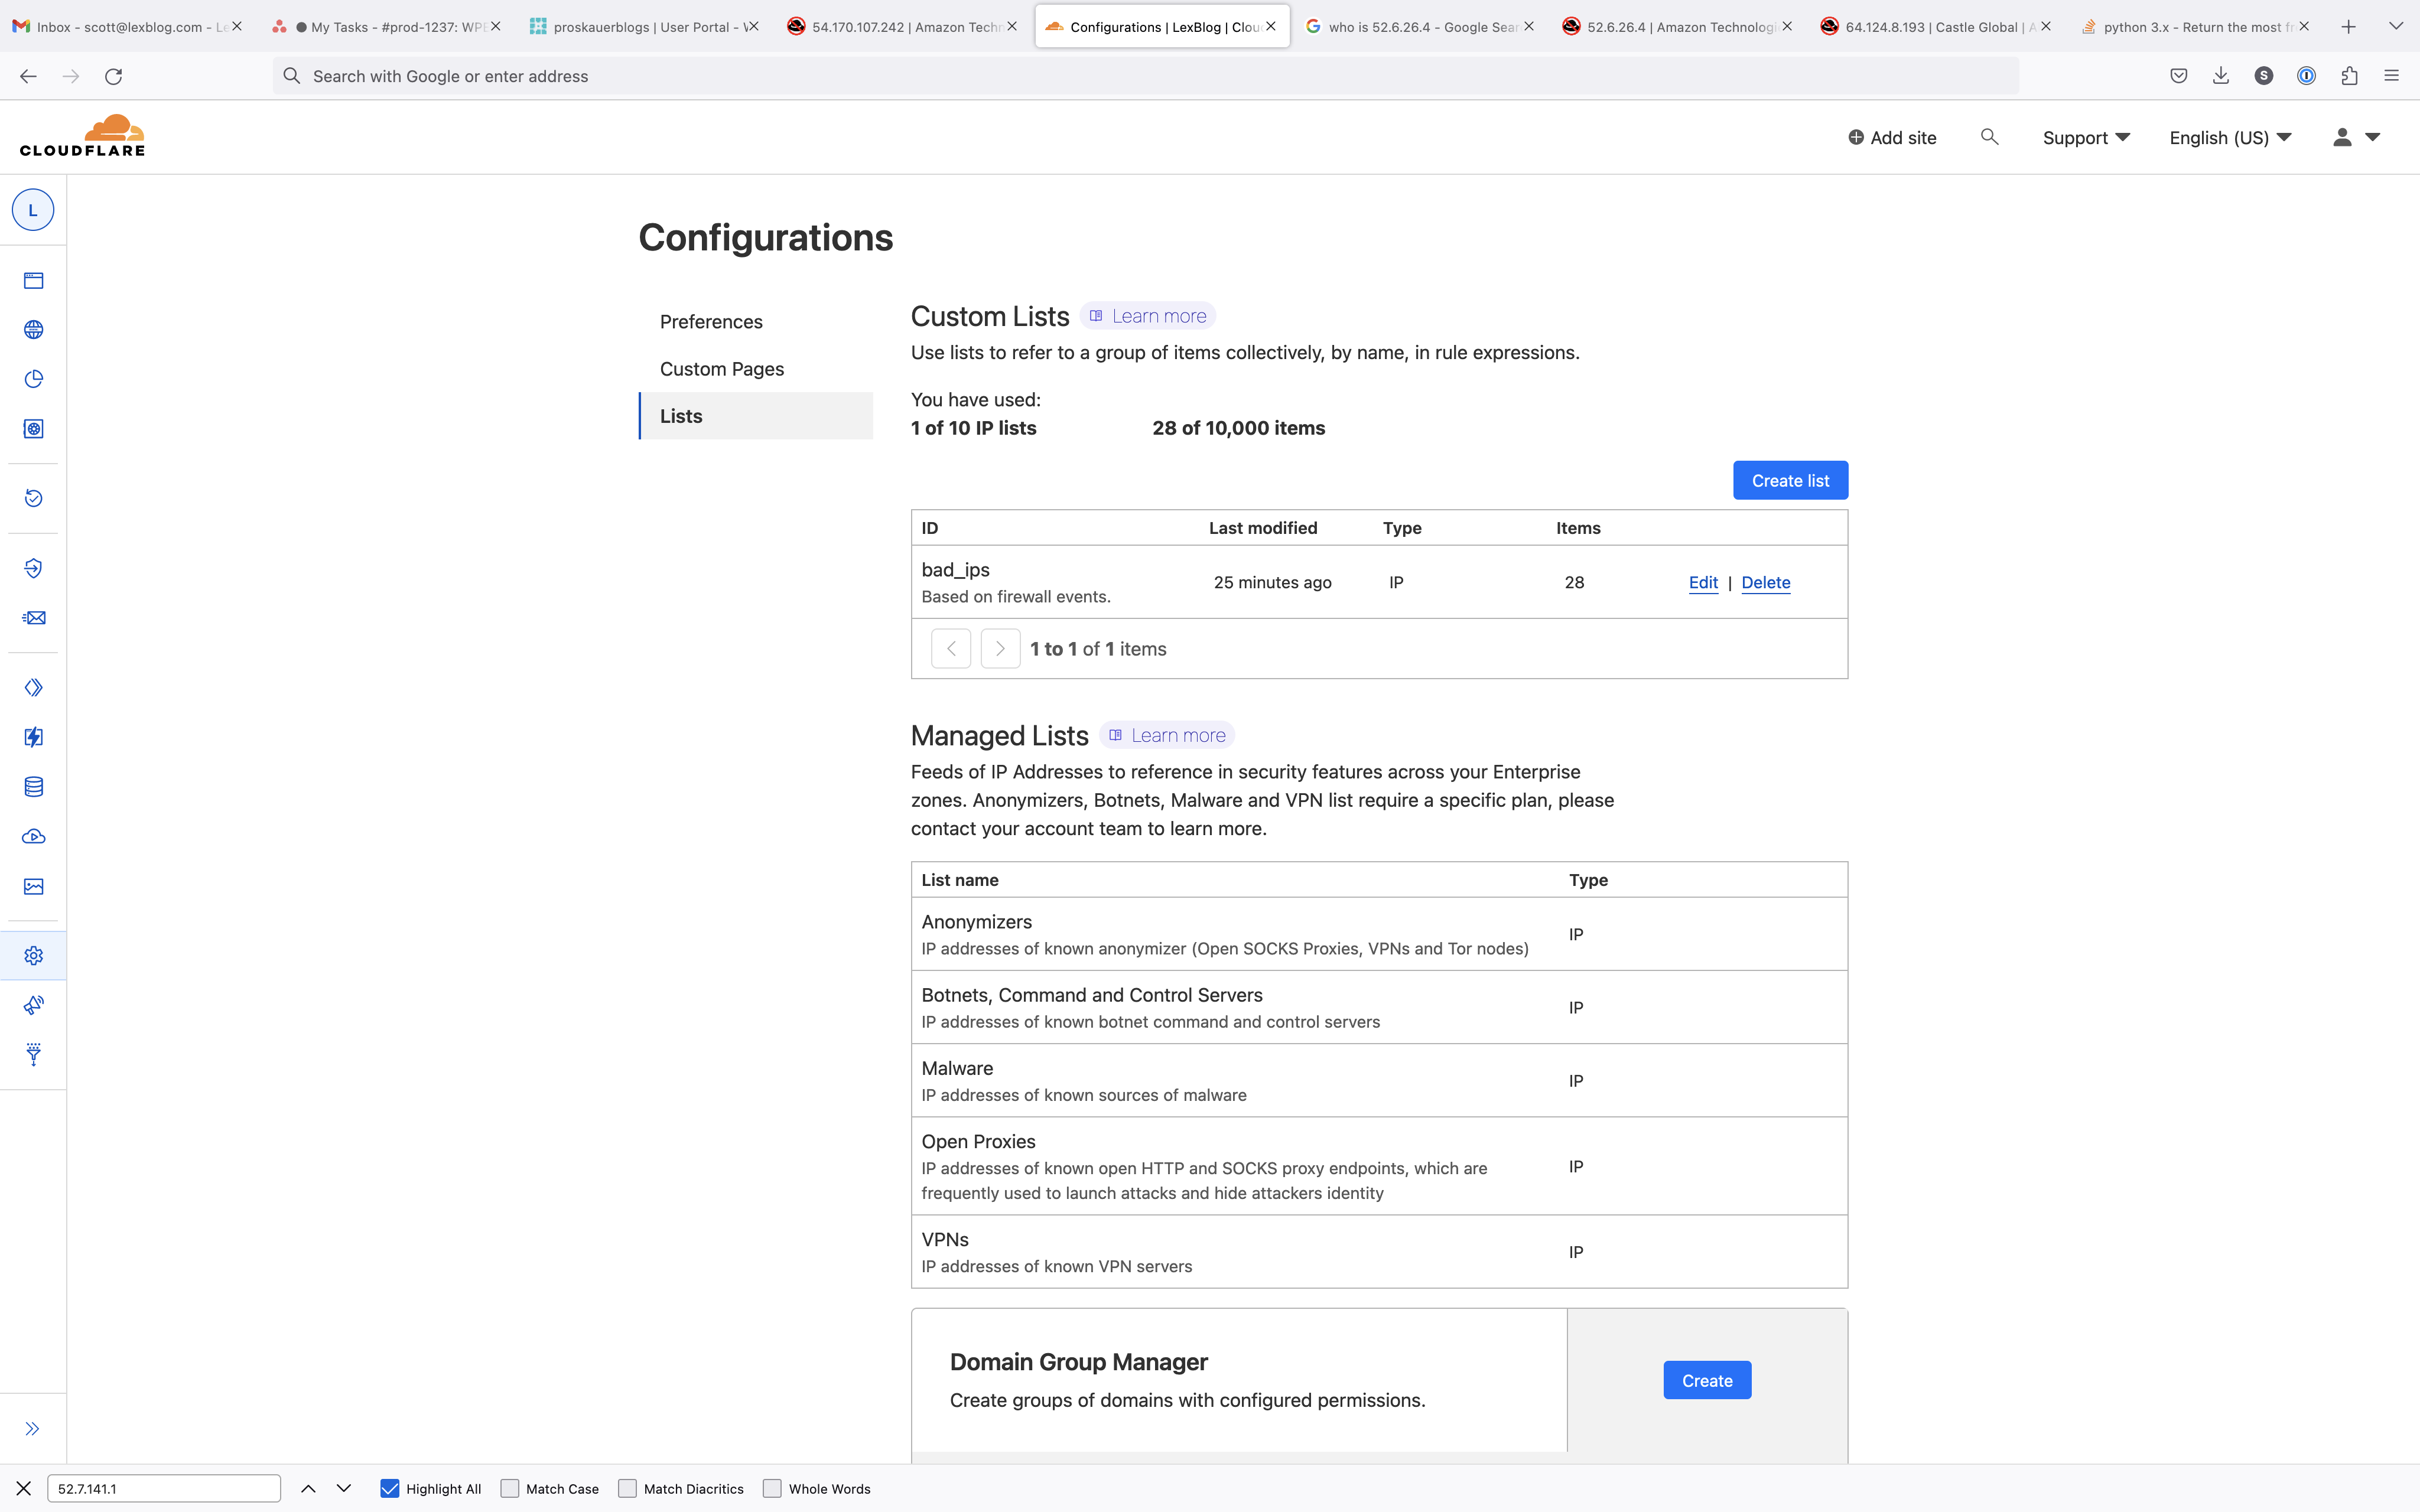Enable Match Diacritics checkbox
Viewport: 2420px width, 1512px height.
click(628, 1488)
